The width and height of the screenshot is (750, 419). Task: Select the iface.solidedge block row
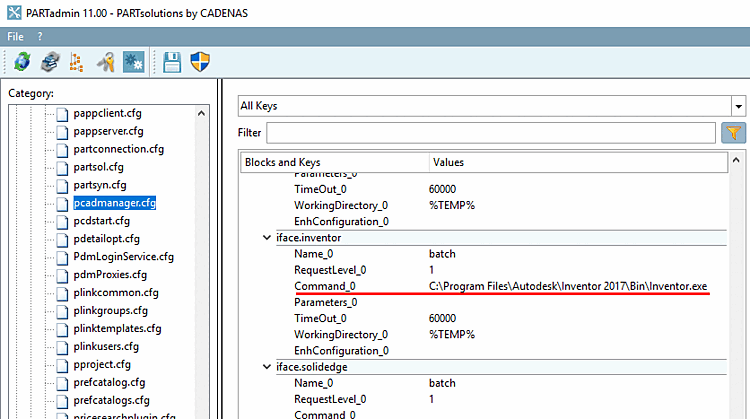(x=501, y=367)
